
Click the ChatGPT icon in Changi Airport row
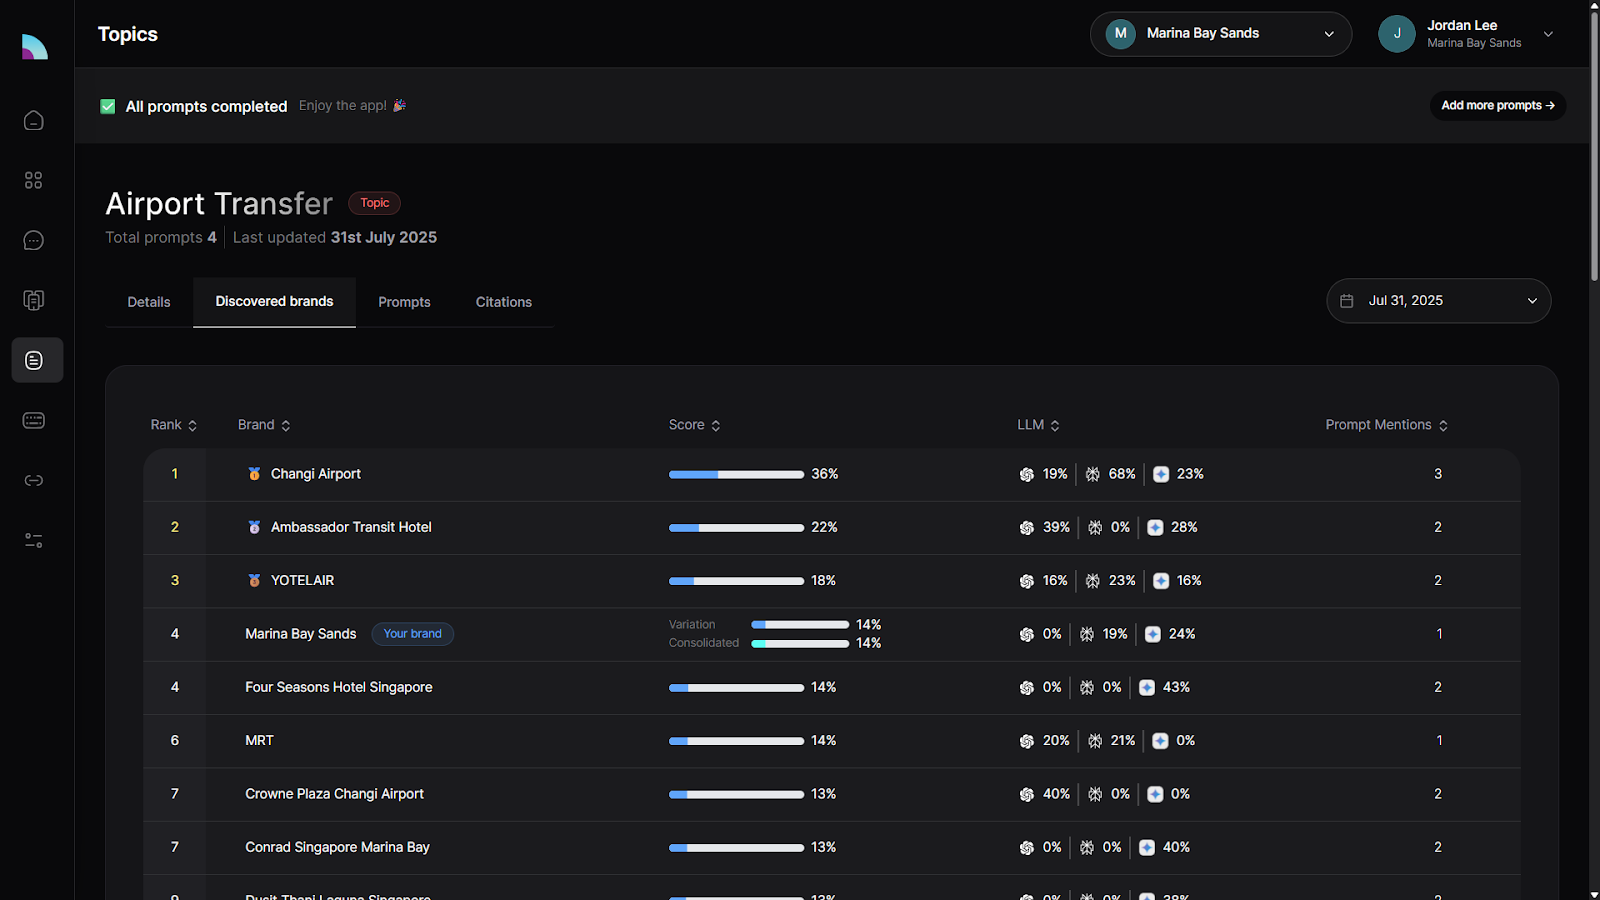click(x=1027, y=475)
